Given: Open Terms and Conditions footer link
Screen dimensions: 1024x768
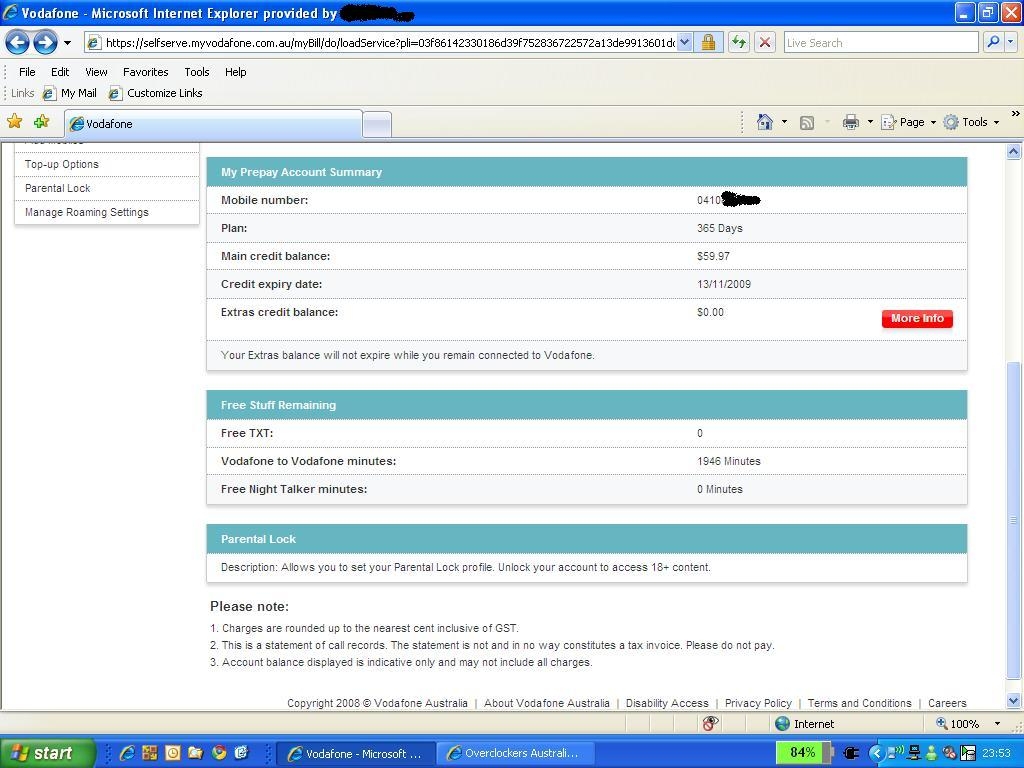Looking at the screenshot, I should pos(859,703).
